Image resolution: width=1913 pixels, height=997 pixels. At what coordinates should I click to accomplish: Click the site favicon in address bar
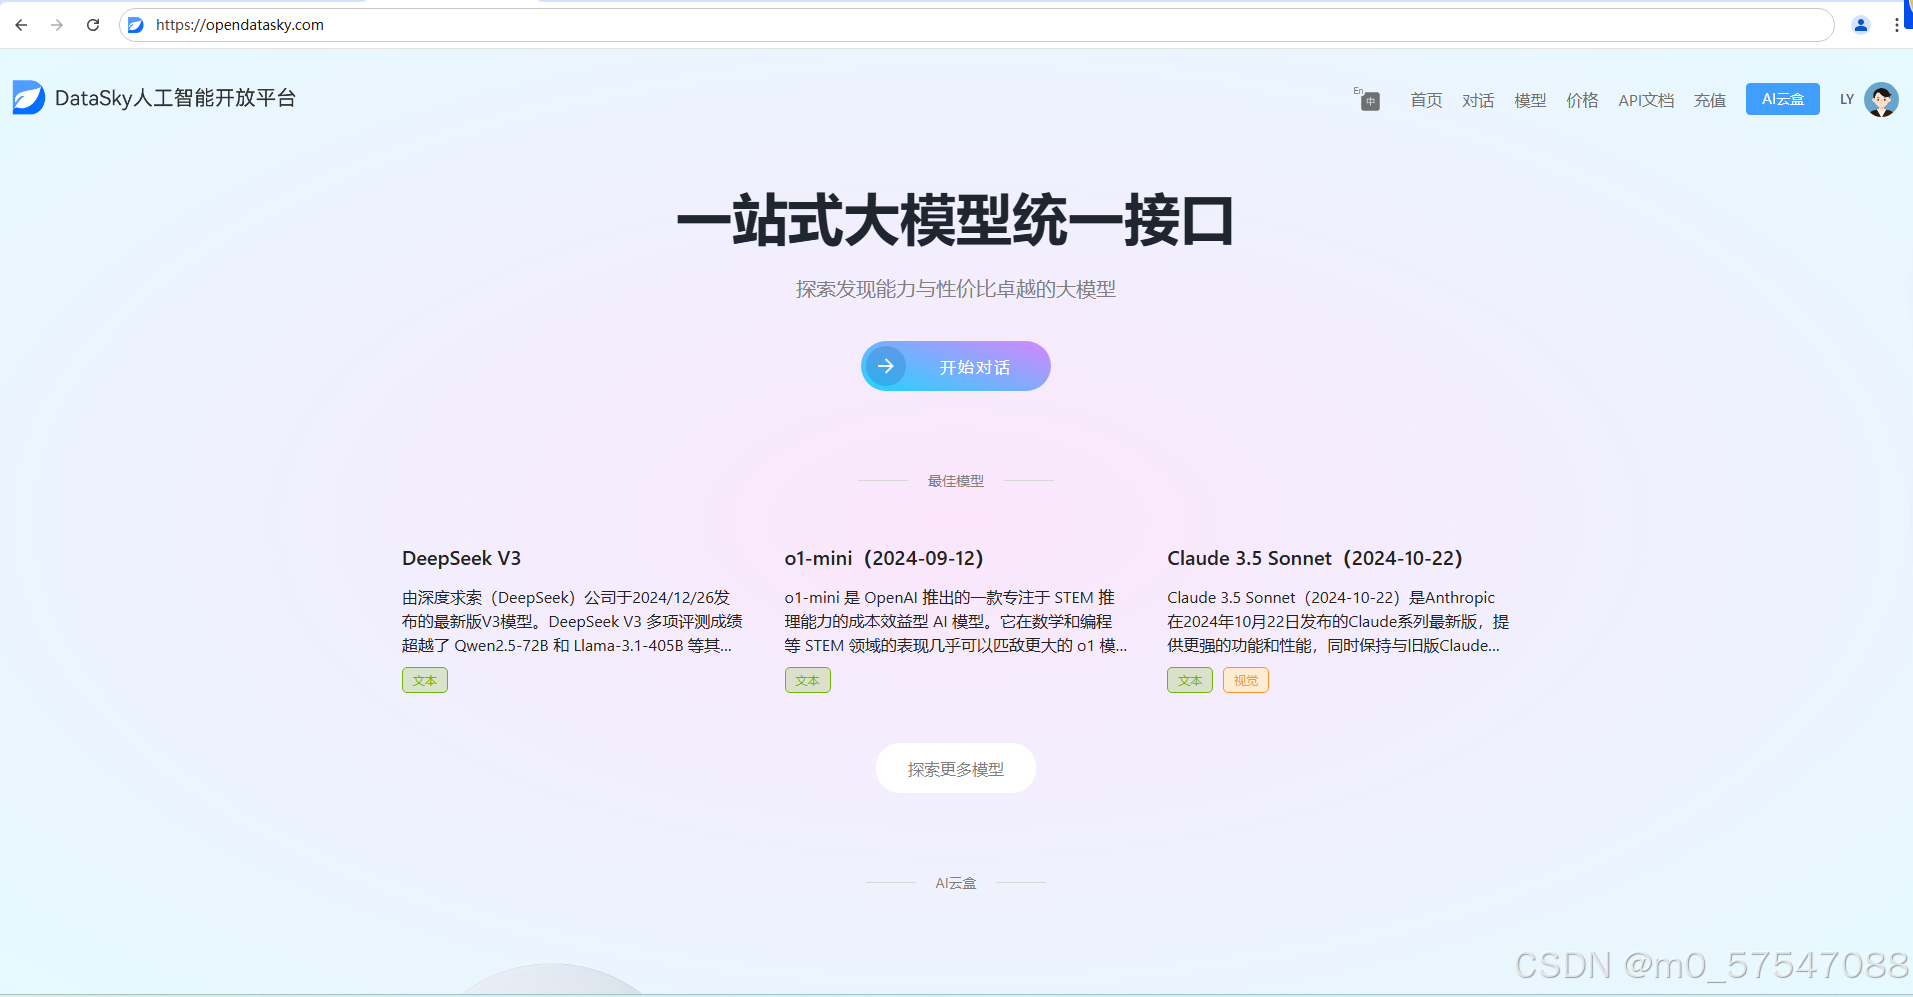[x=136, y=25]
